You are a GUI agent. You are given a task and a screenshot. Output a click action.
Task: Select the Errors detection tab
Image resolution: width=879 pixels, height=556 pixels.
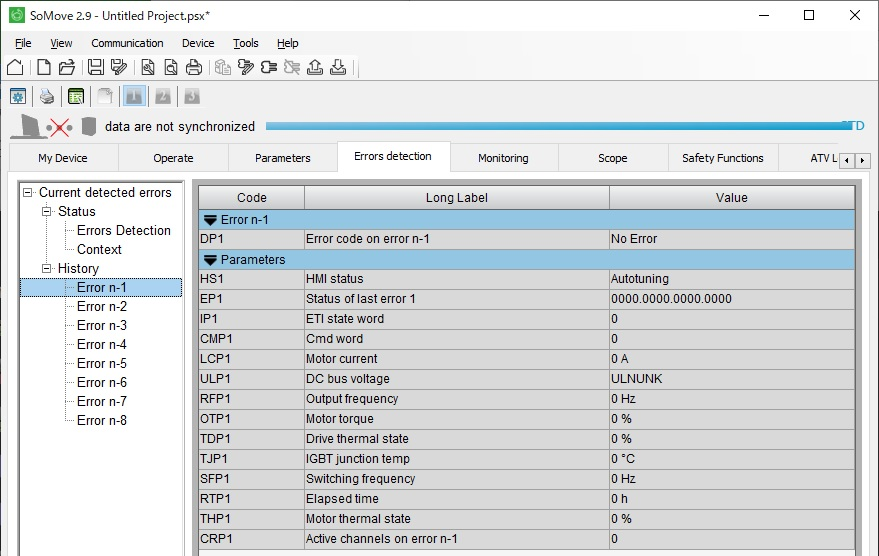(393, 156)
